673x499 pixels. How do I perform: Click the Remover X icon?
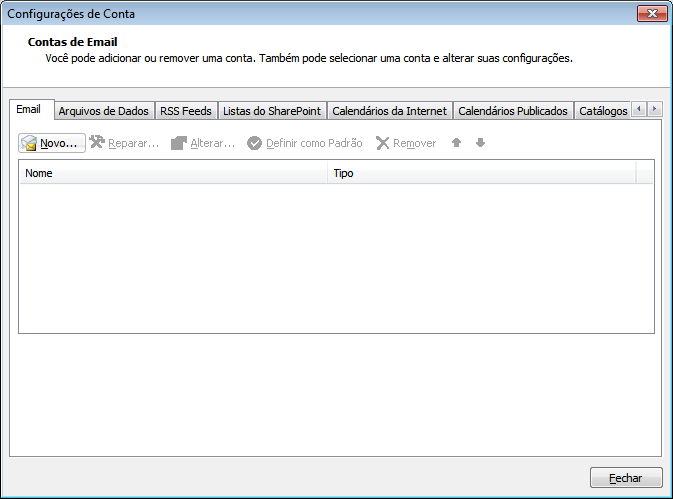[382, 143]
